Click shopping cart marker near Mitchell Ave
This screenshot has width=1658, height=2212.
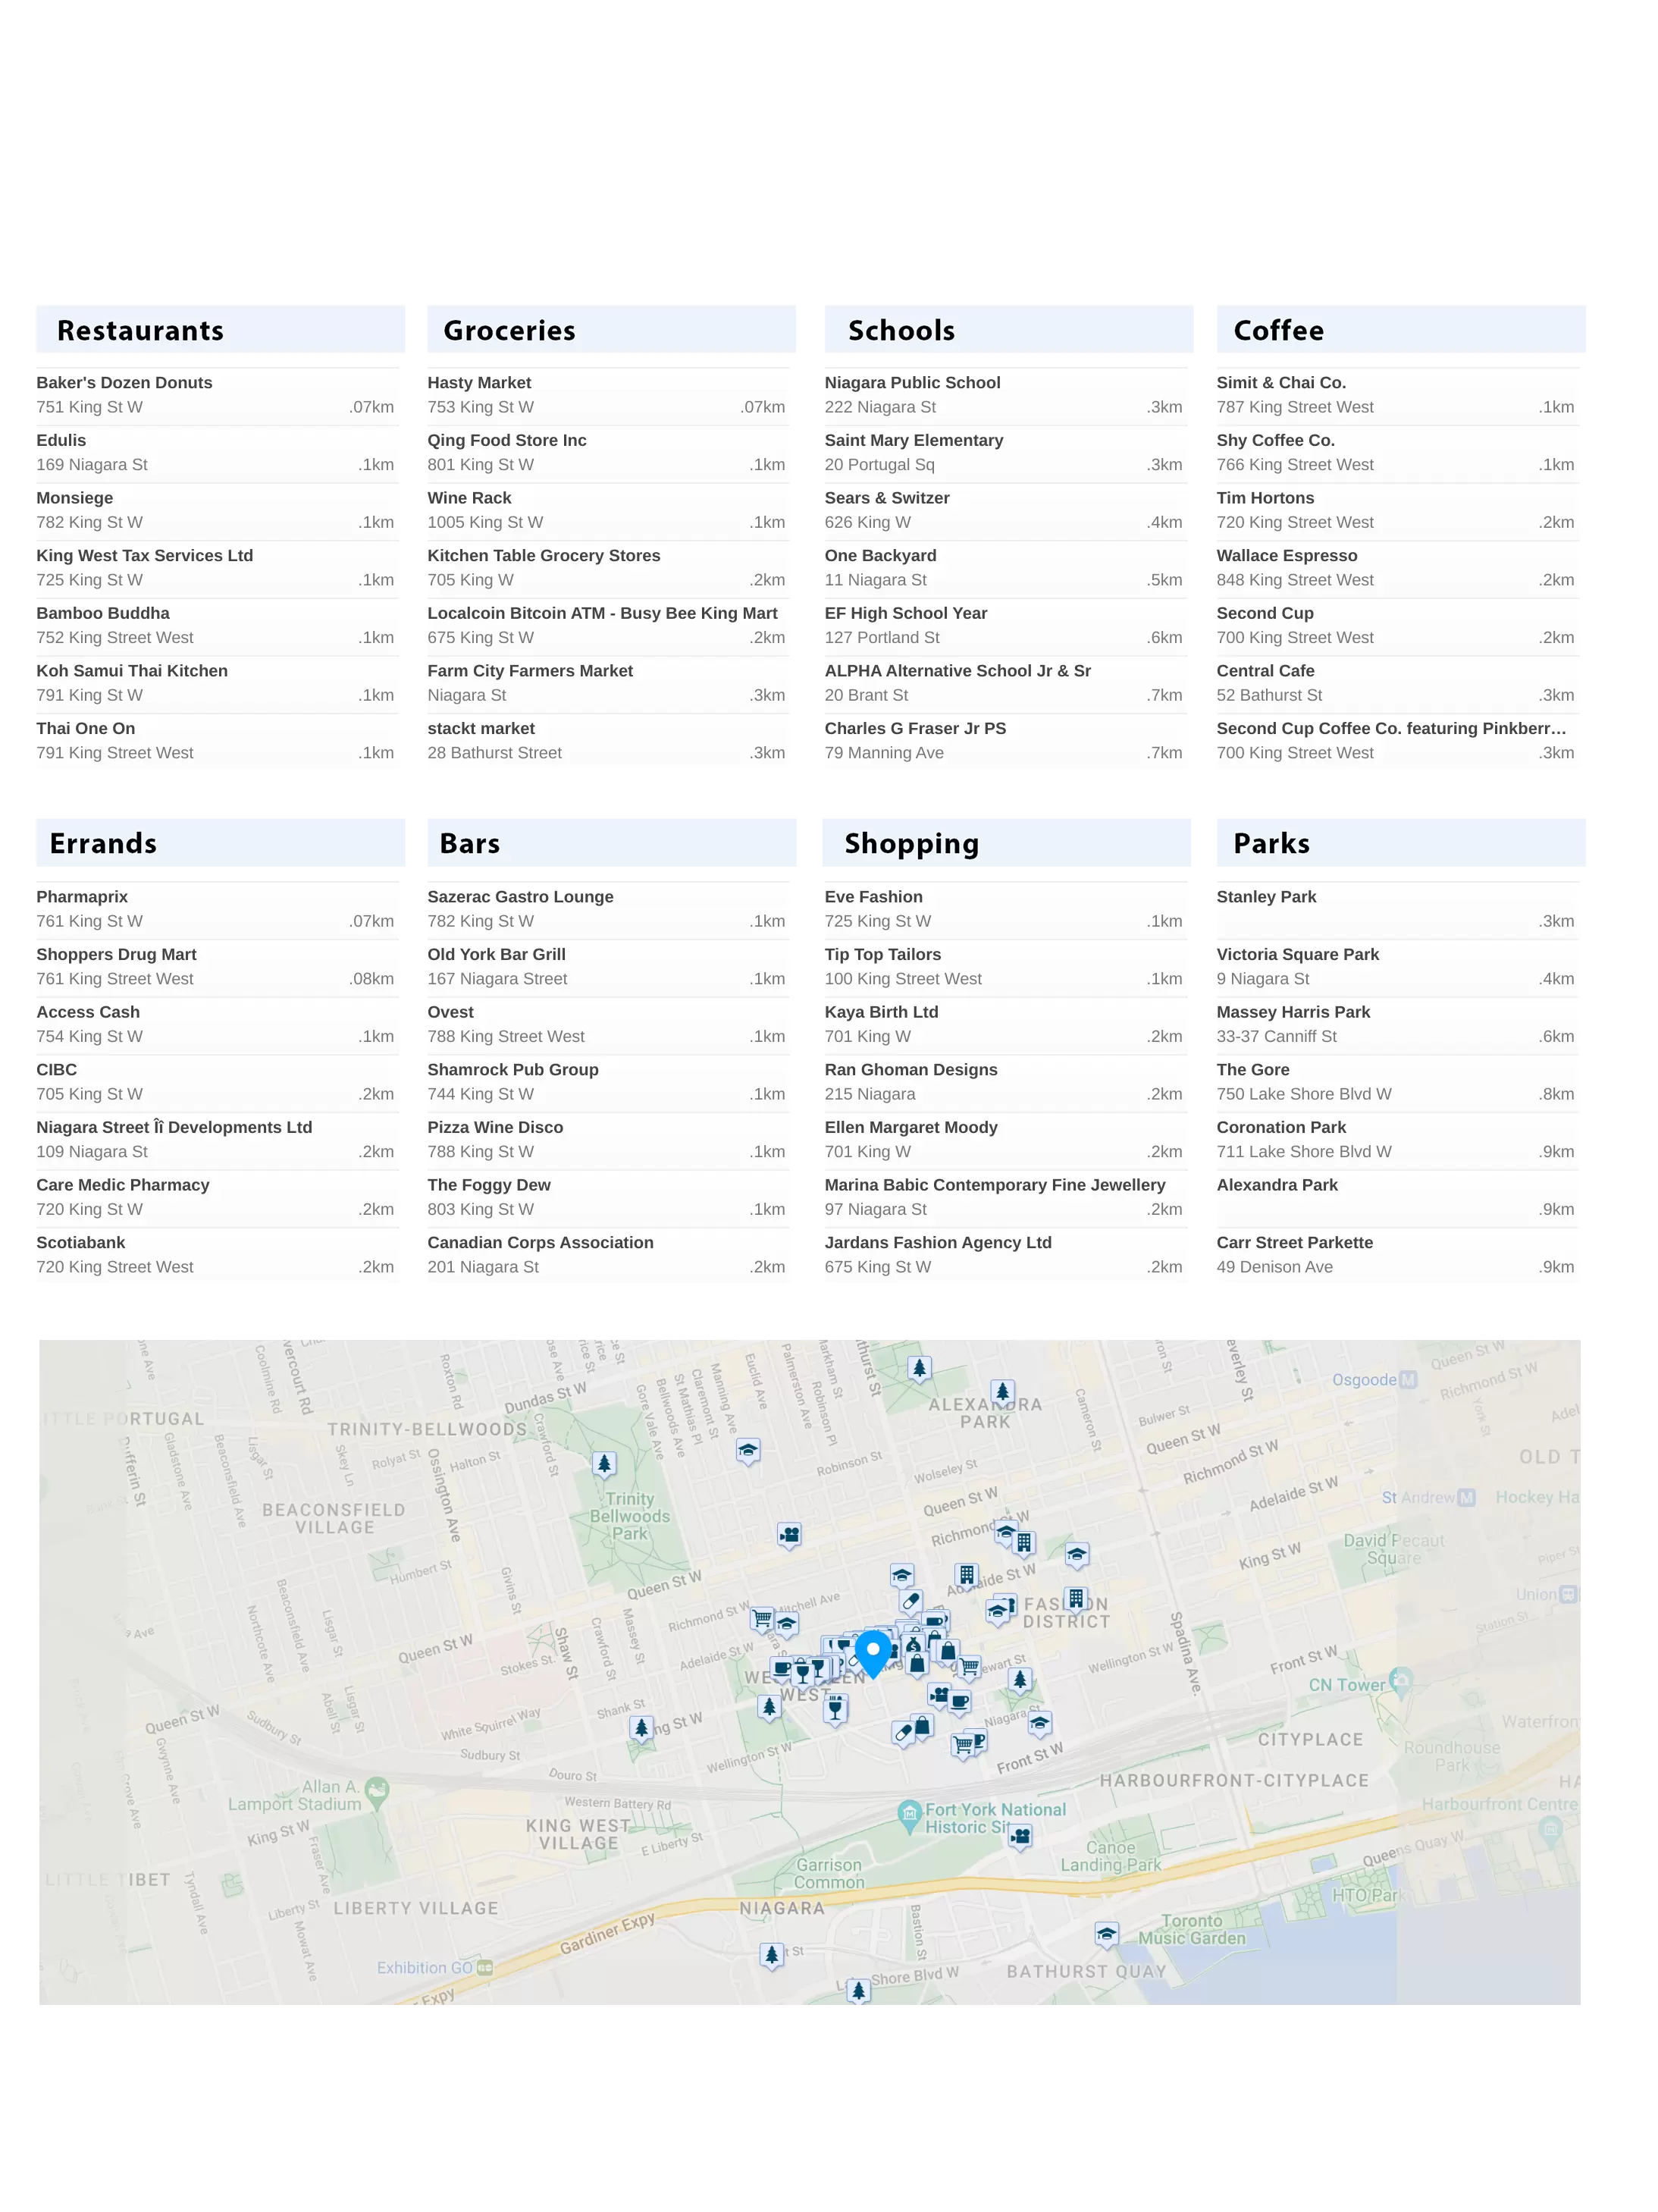pyautogui.click(x=762, y=1617)
